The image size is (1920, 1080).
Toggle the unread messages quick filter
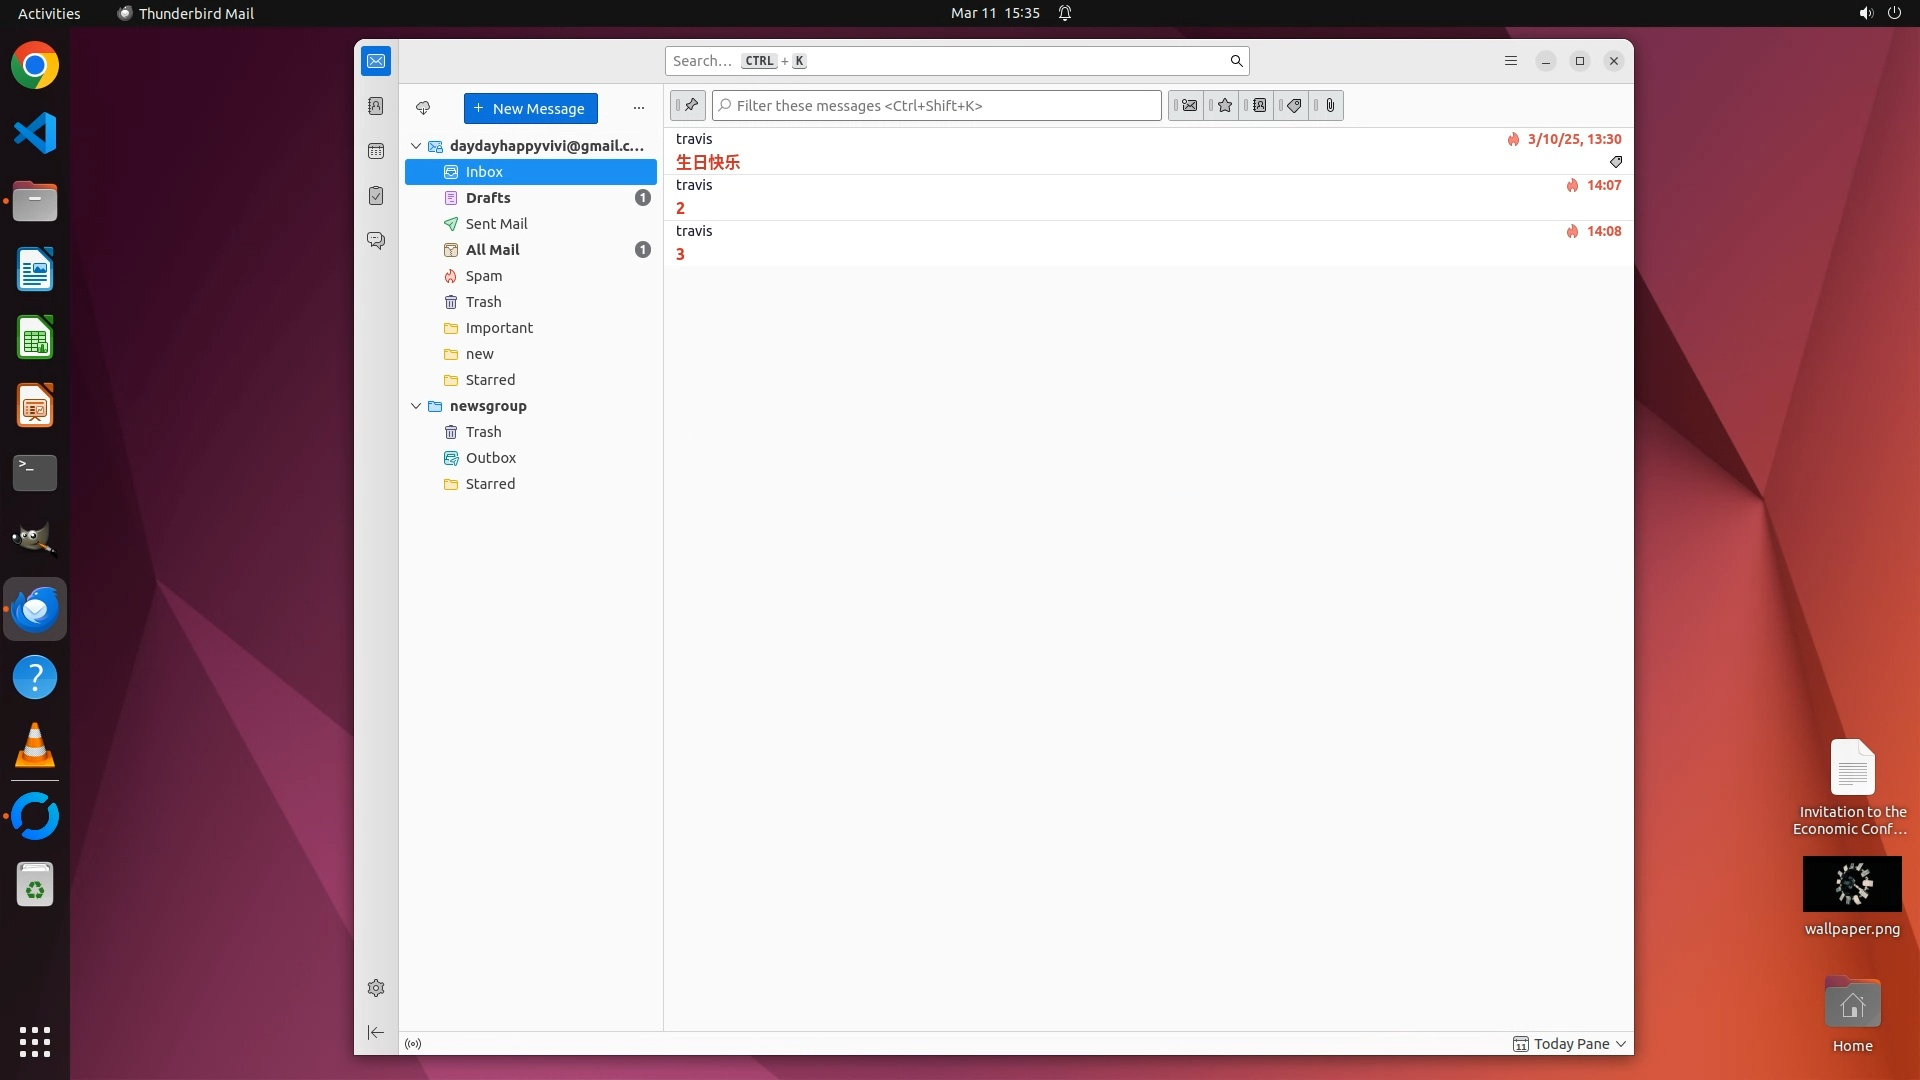tap(1188, 106)
